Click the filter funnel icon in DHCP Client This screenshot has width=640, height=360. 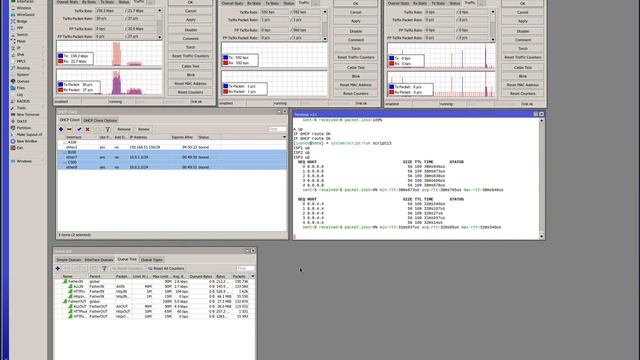click(x=107, y=129)
